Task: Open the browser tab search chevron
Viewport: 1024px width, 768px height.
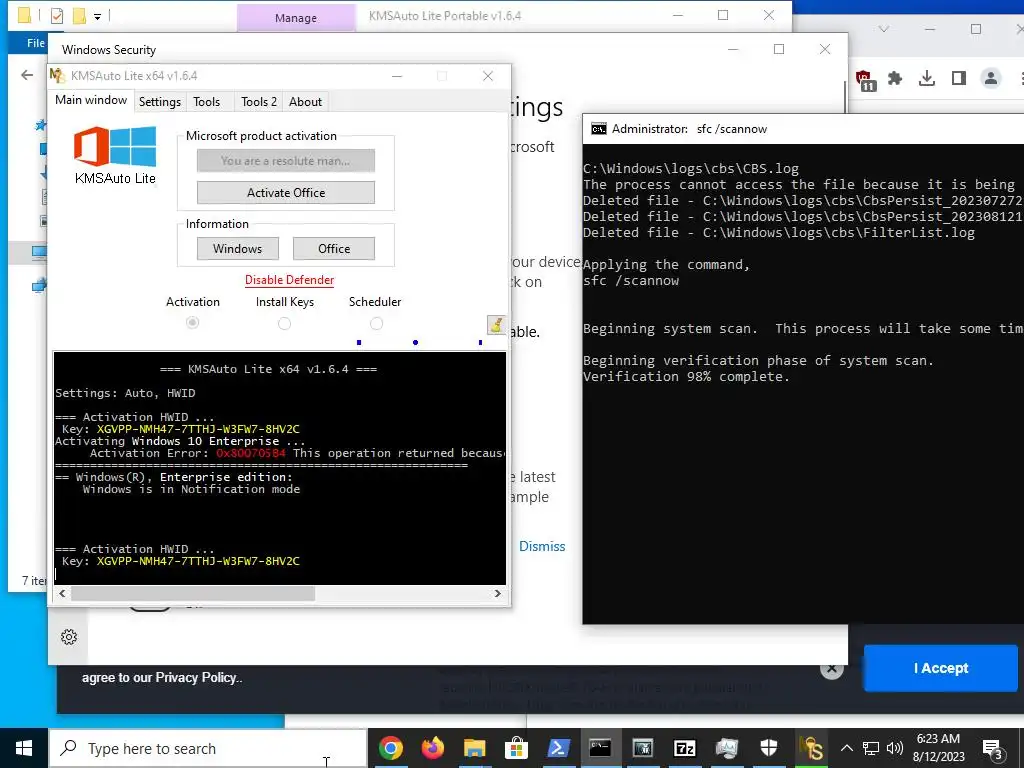Action: point(884,29)
